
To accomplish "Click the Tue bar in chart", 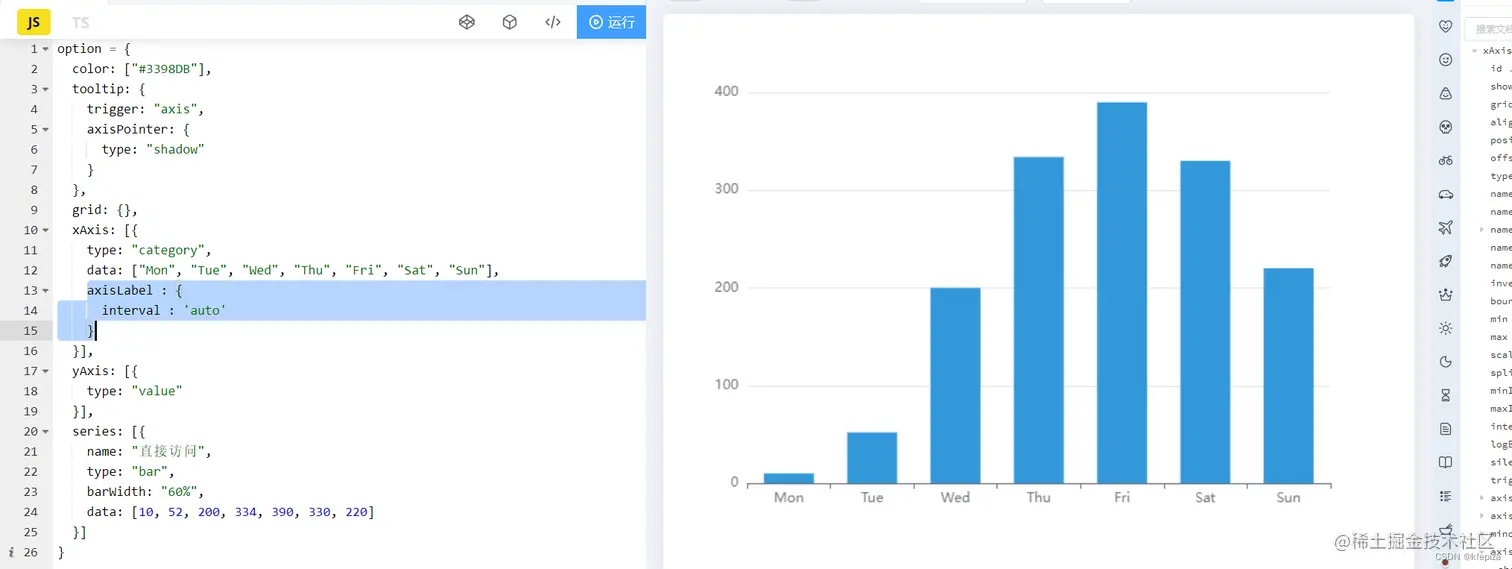I will [x=872, y=458].
